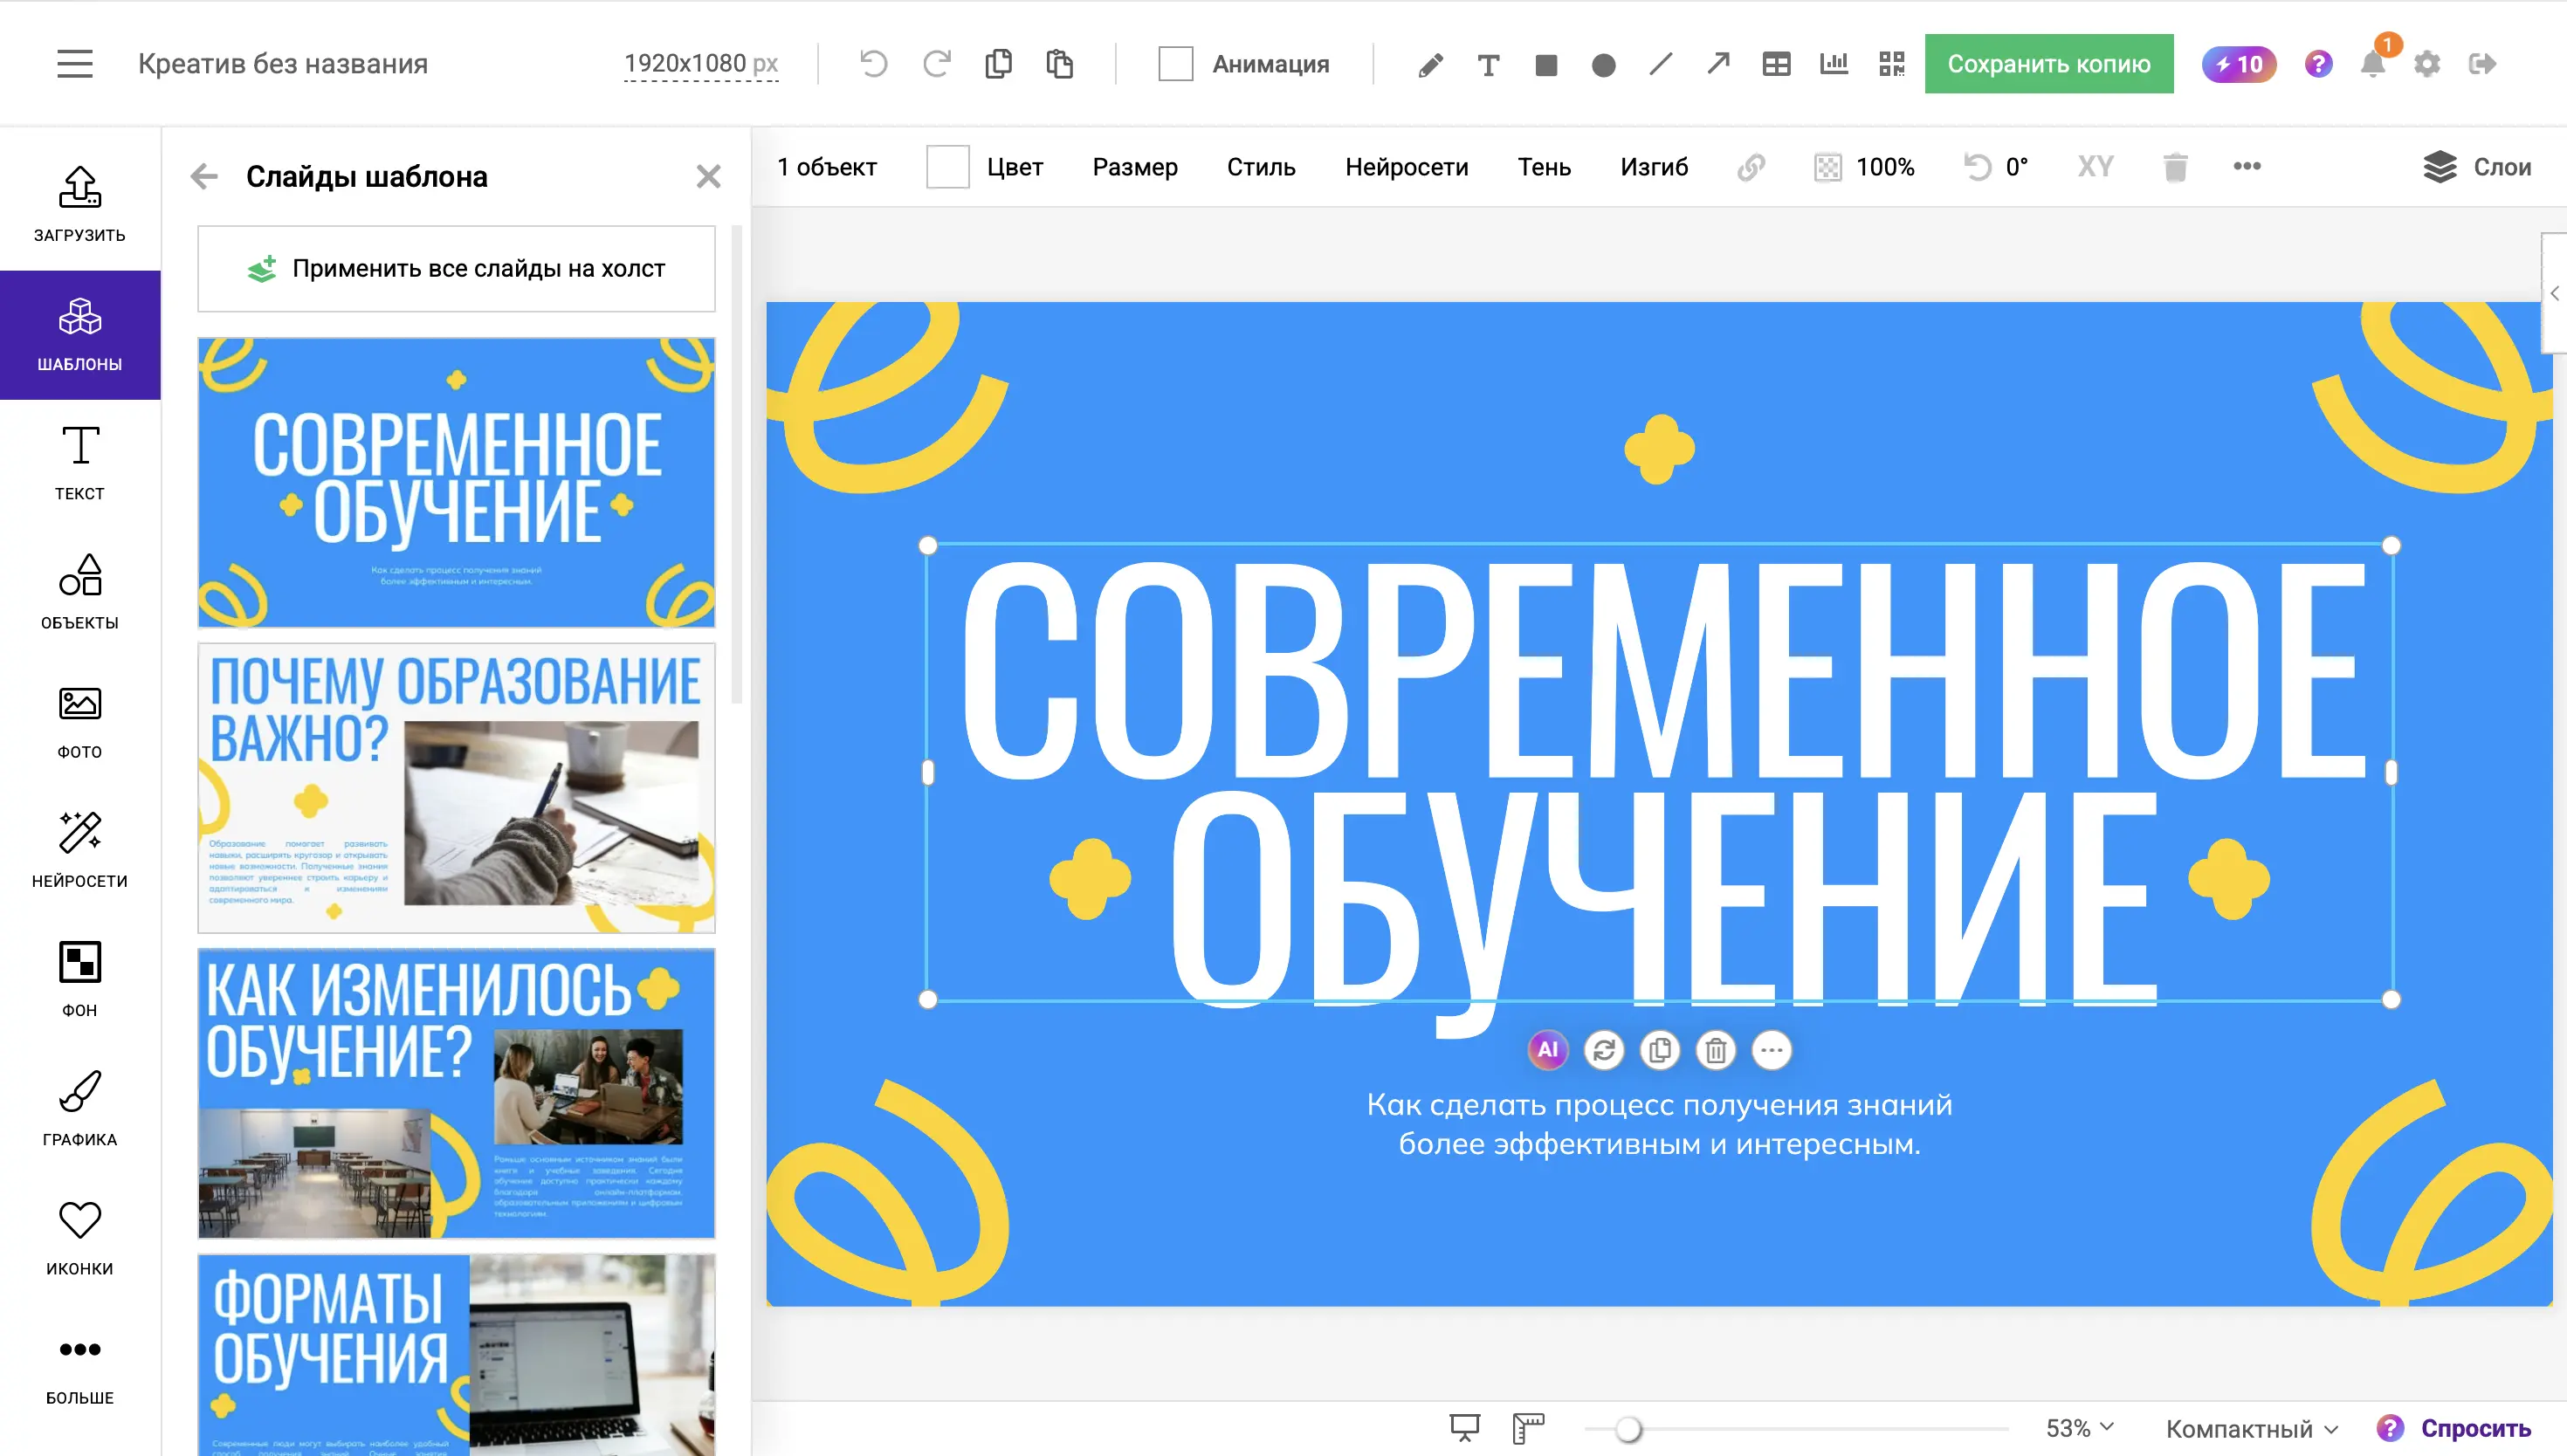Click the Спросить help link
2567x1456 pixels.
2454,1428
